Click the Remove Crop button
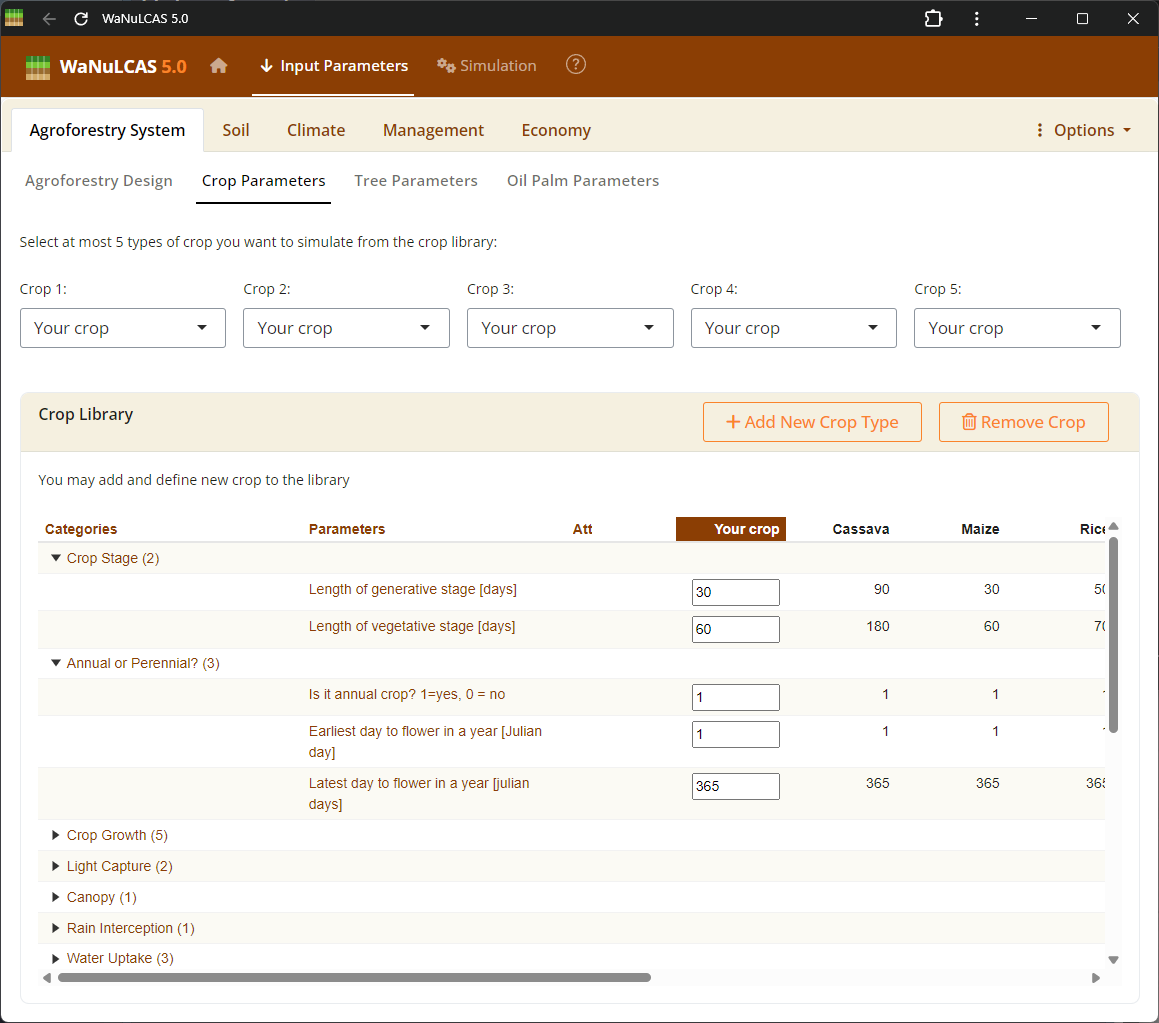Image resolution: width=1159 pixels, height=1023 pixels. point(1023,422)
